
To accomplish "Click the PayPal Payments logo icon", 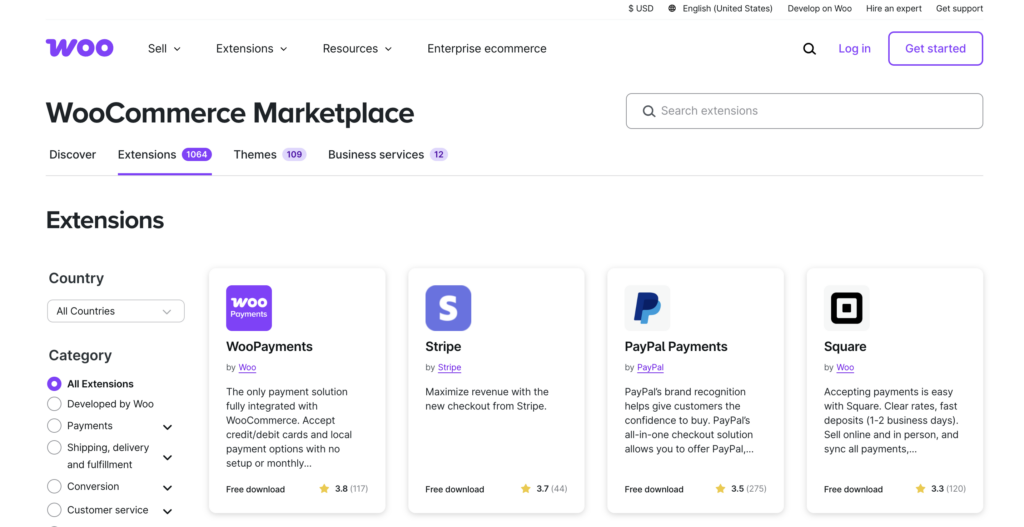I will 647,308.
